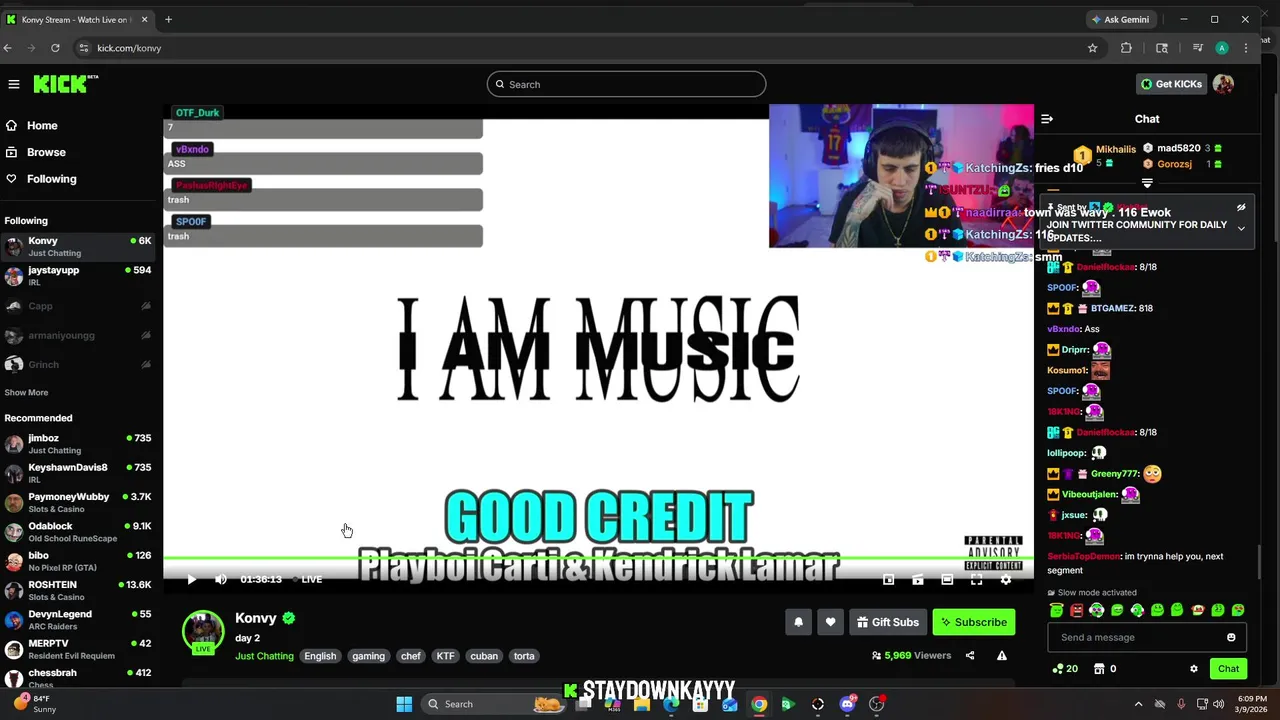Reload the page in Chrome
This screenshot has width=1280, height=720.
[x=55, y=48]
